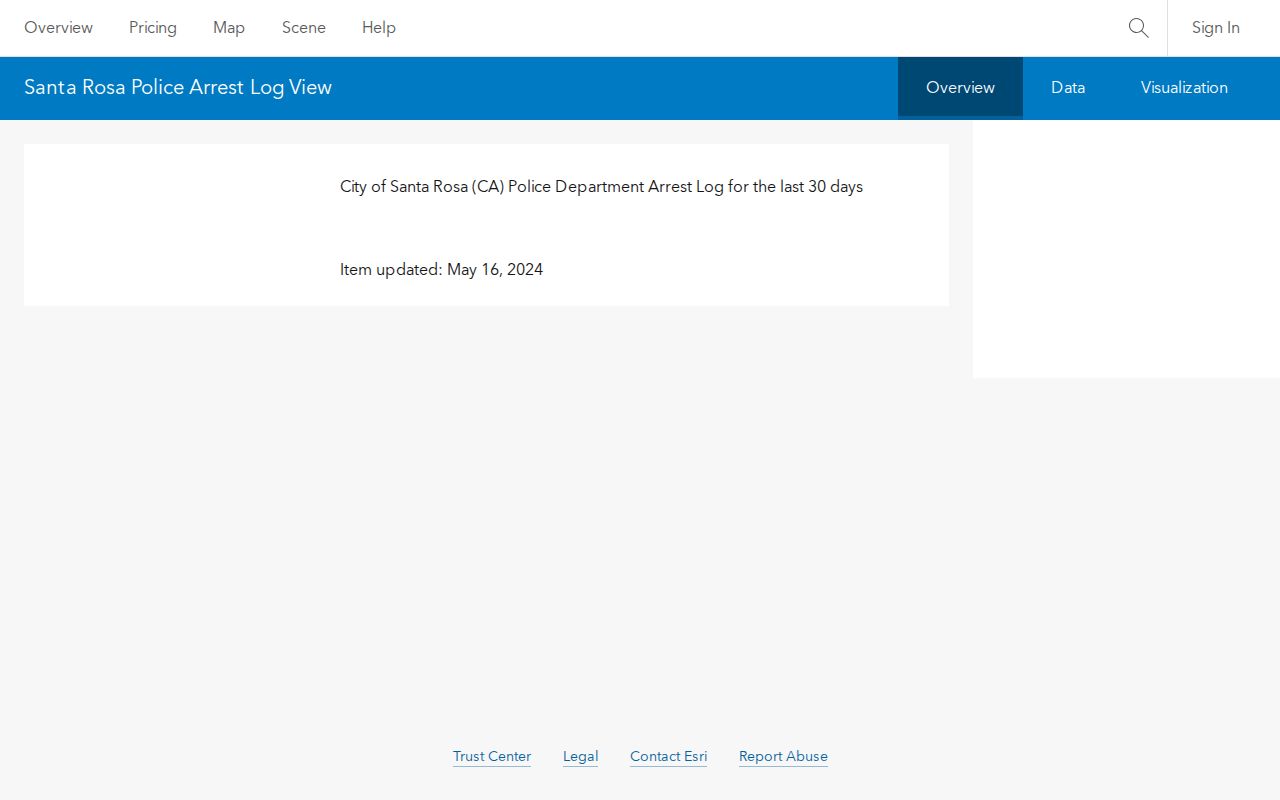Open the Help menu item

click(379, 28)
